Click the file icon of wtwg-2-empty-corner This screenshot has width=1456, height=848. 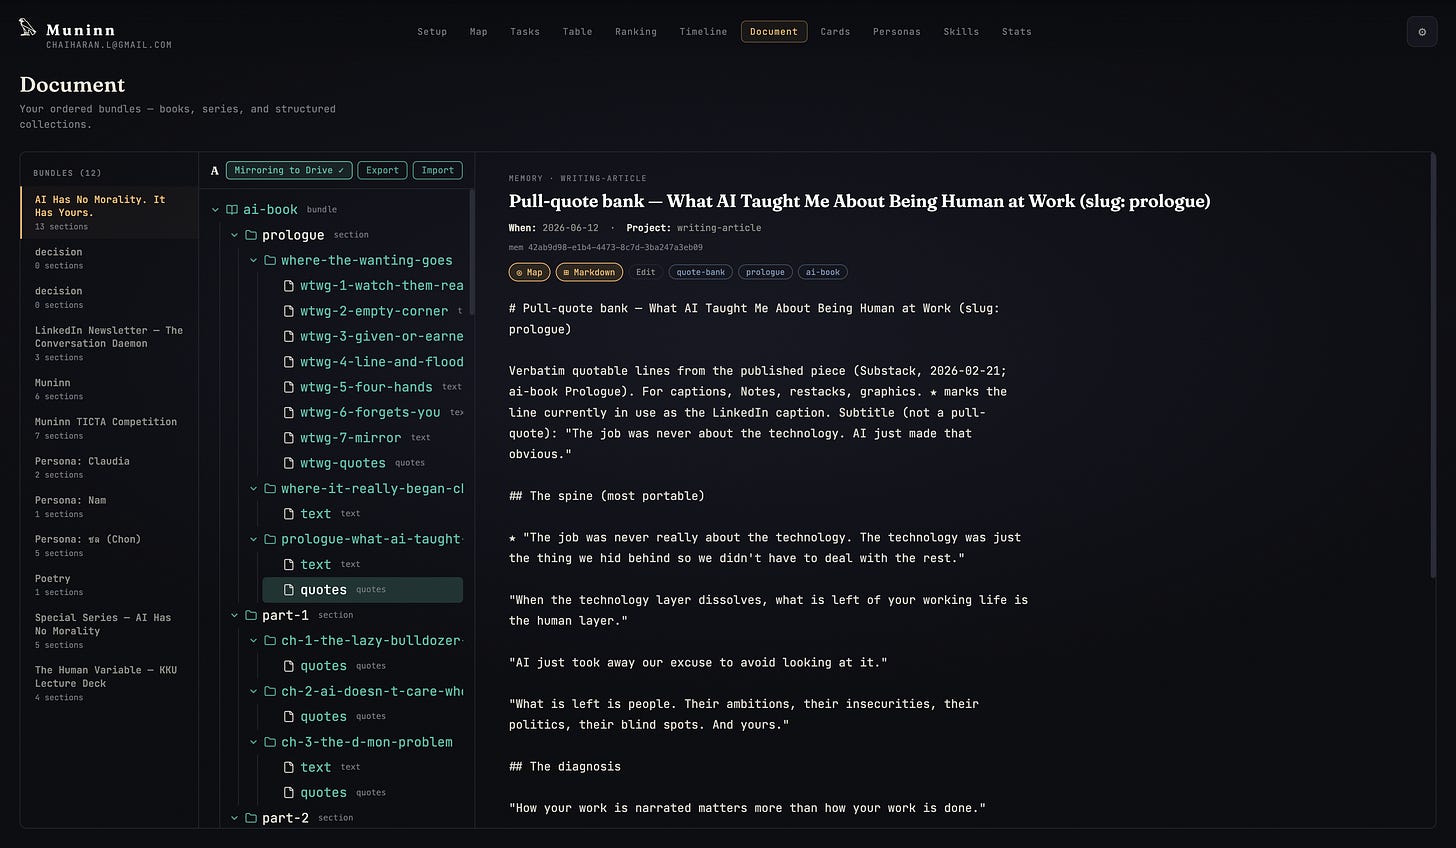click(289, 311)
